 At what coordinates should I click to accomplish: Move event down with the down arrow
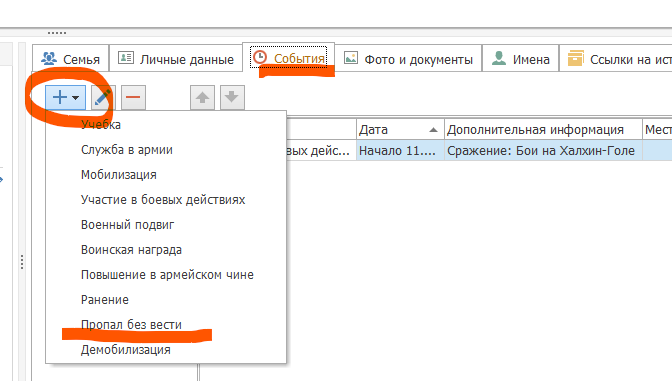(232, 97)
